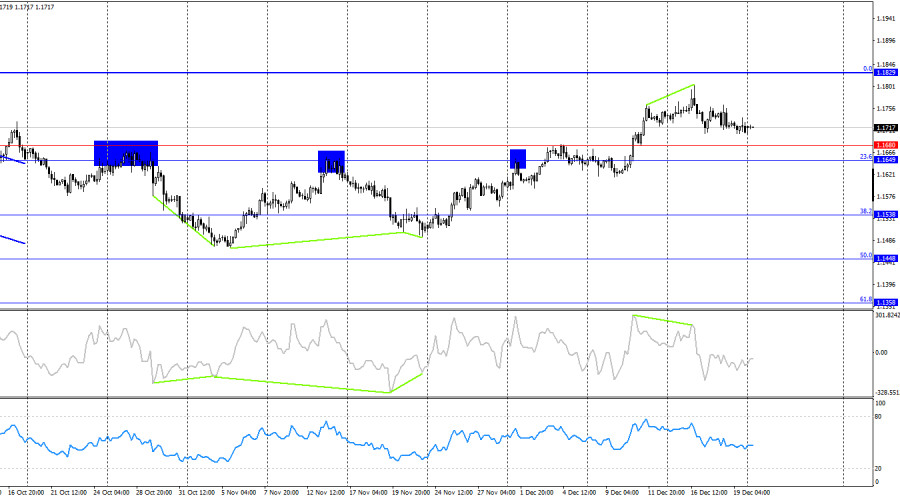The image size is (900, 500).
Task: Select the small blue rectangle near 1 Dec
Action: (x=517, y=158)
